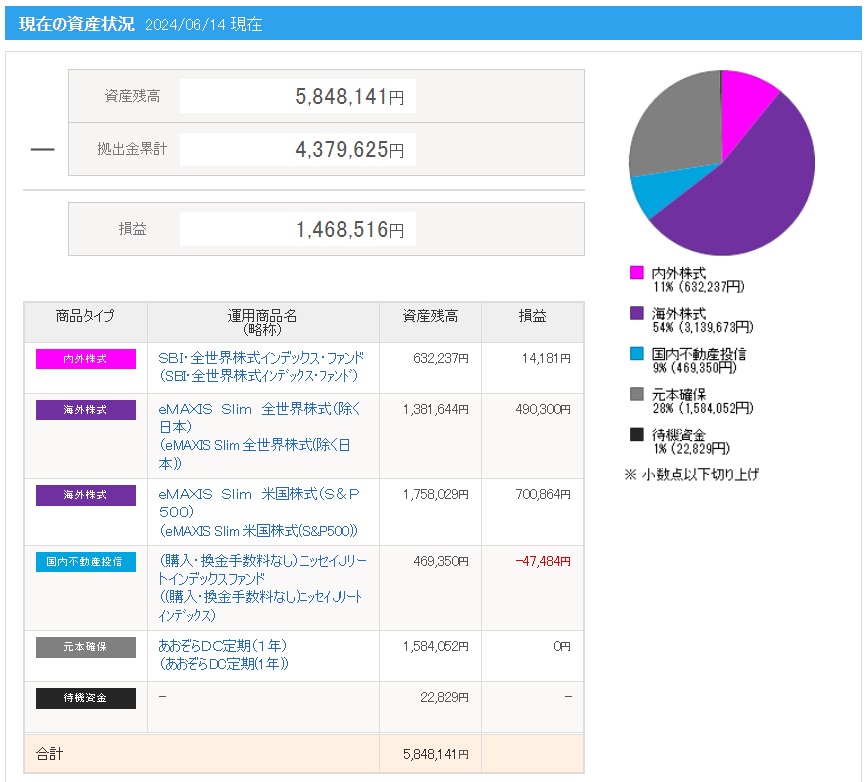Click the 資産残高 value 5,848,141円 field
Screen dimensions: 866x782
click(297, 97)
